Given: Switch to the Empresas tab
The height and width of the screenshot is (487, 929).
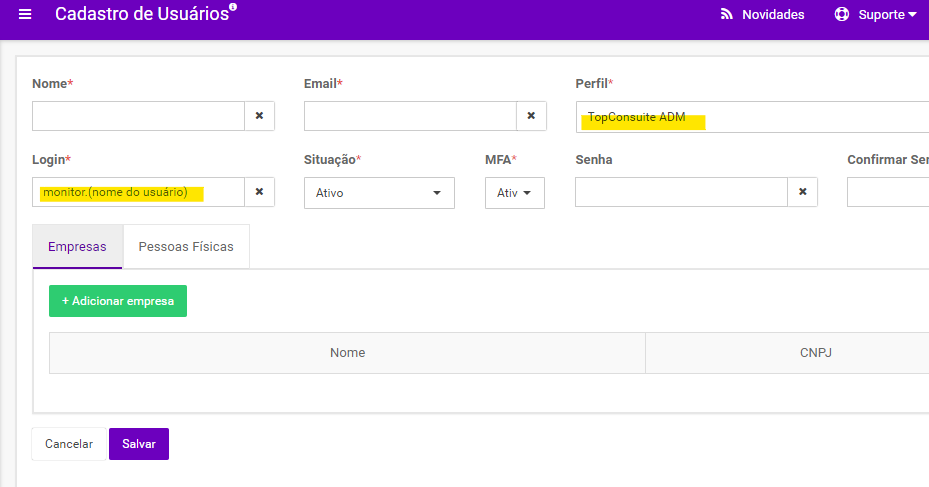Looking at the screenshot, I should [77, 246].
